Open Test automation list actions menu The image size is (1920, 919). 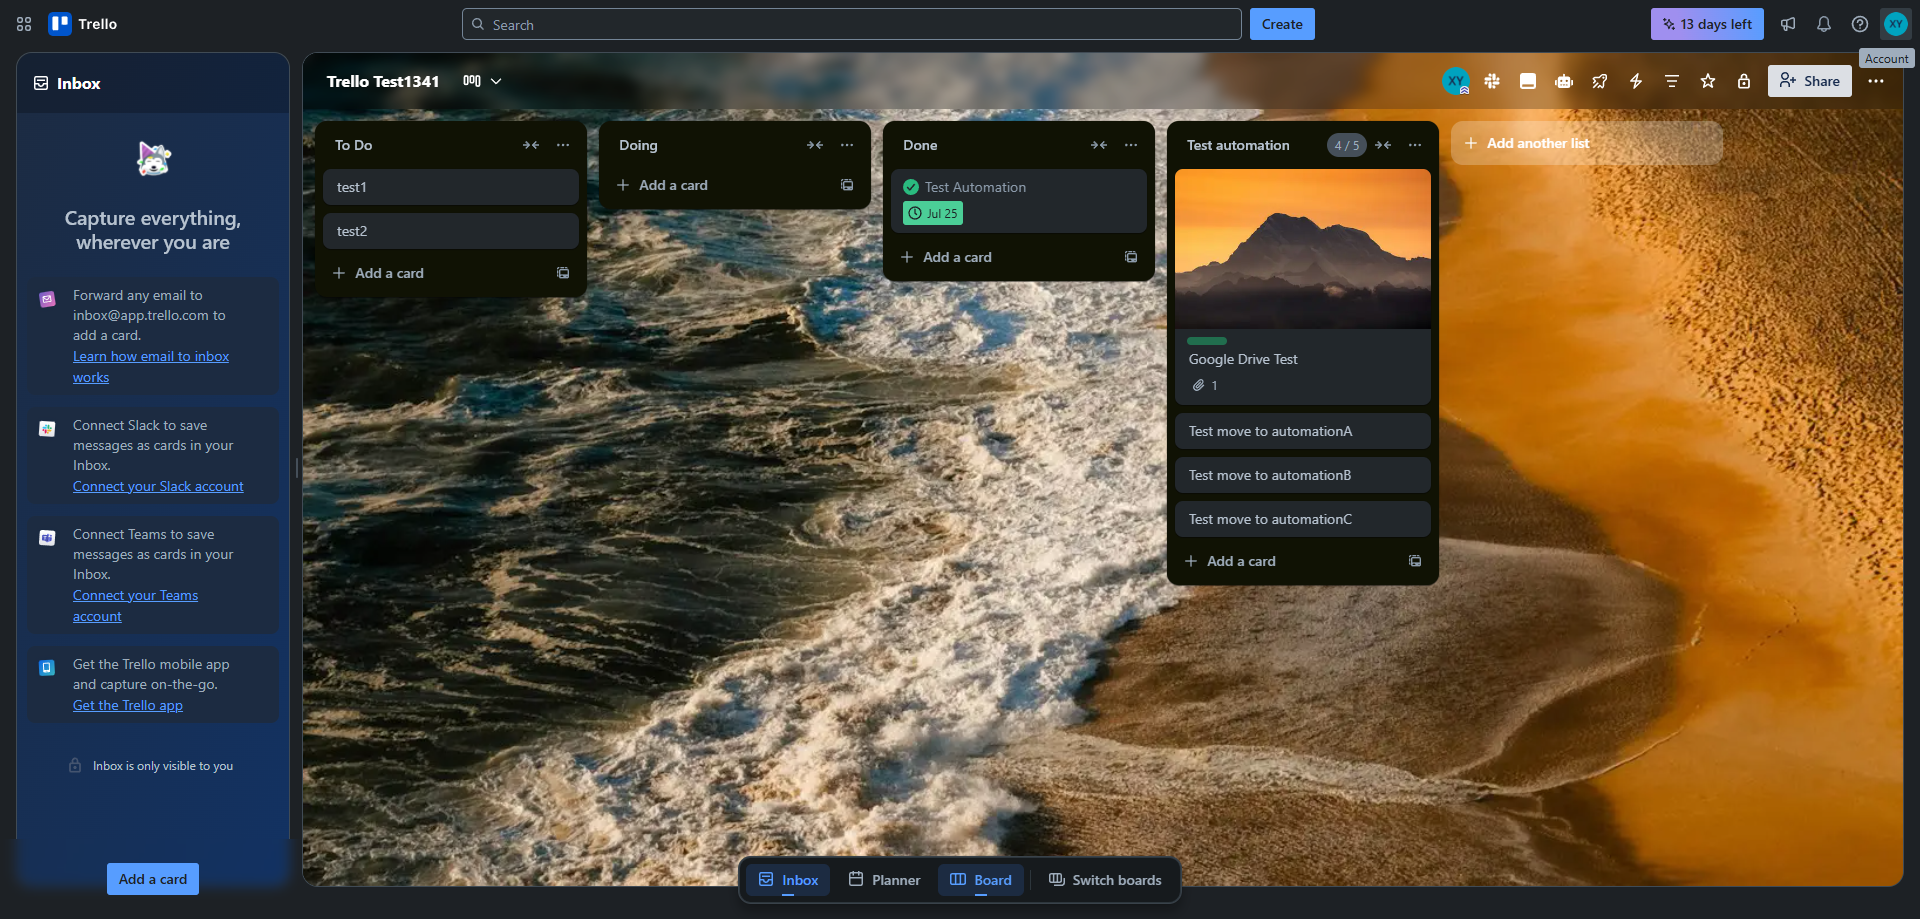point(1415,145)
